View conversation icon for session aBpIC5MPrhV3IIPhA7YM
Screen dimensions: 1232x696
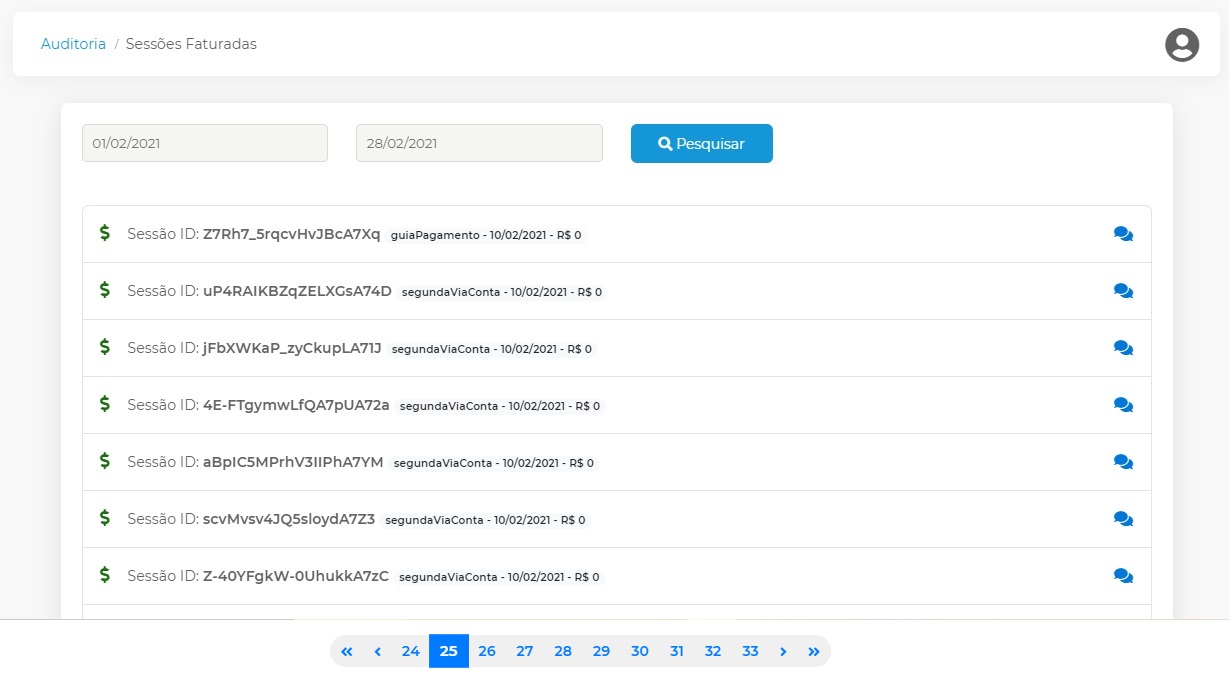point(1123,462)
